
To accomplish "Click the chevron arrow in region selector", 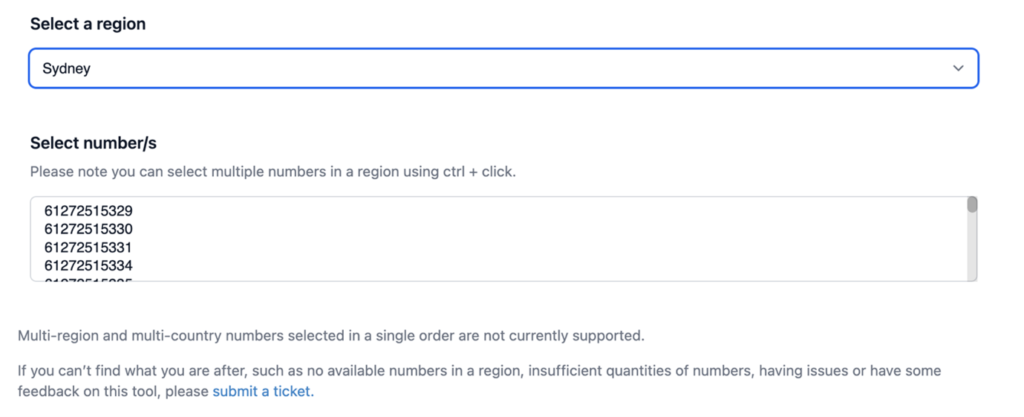I will pyautogui.click(x=958, y=68).
